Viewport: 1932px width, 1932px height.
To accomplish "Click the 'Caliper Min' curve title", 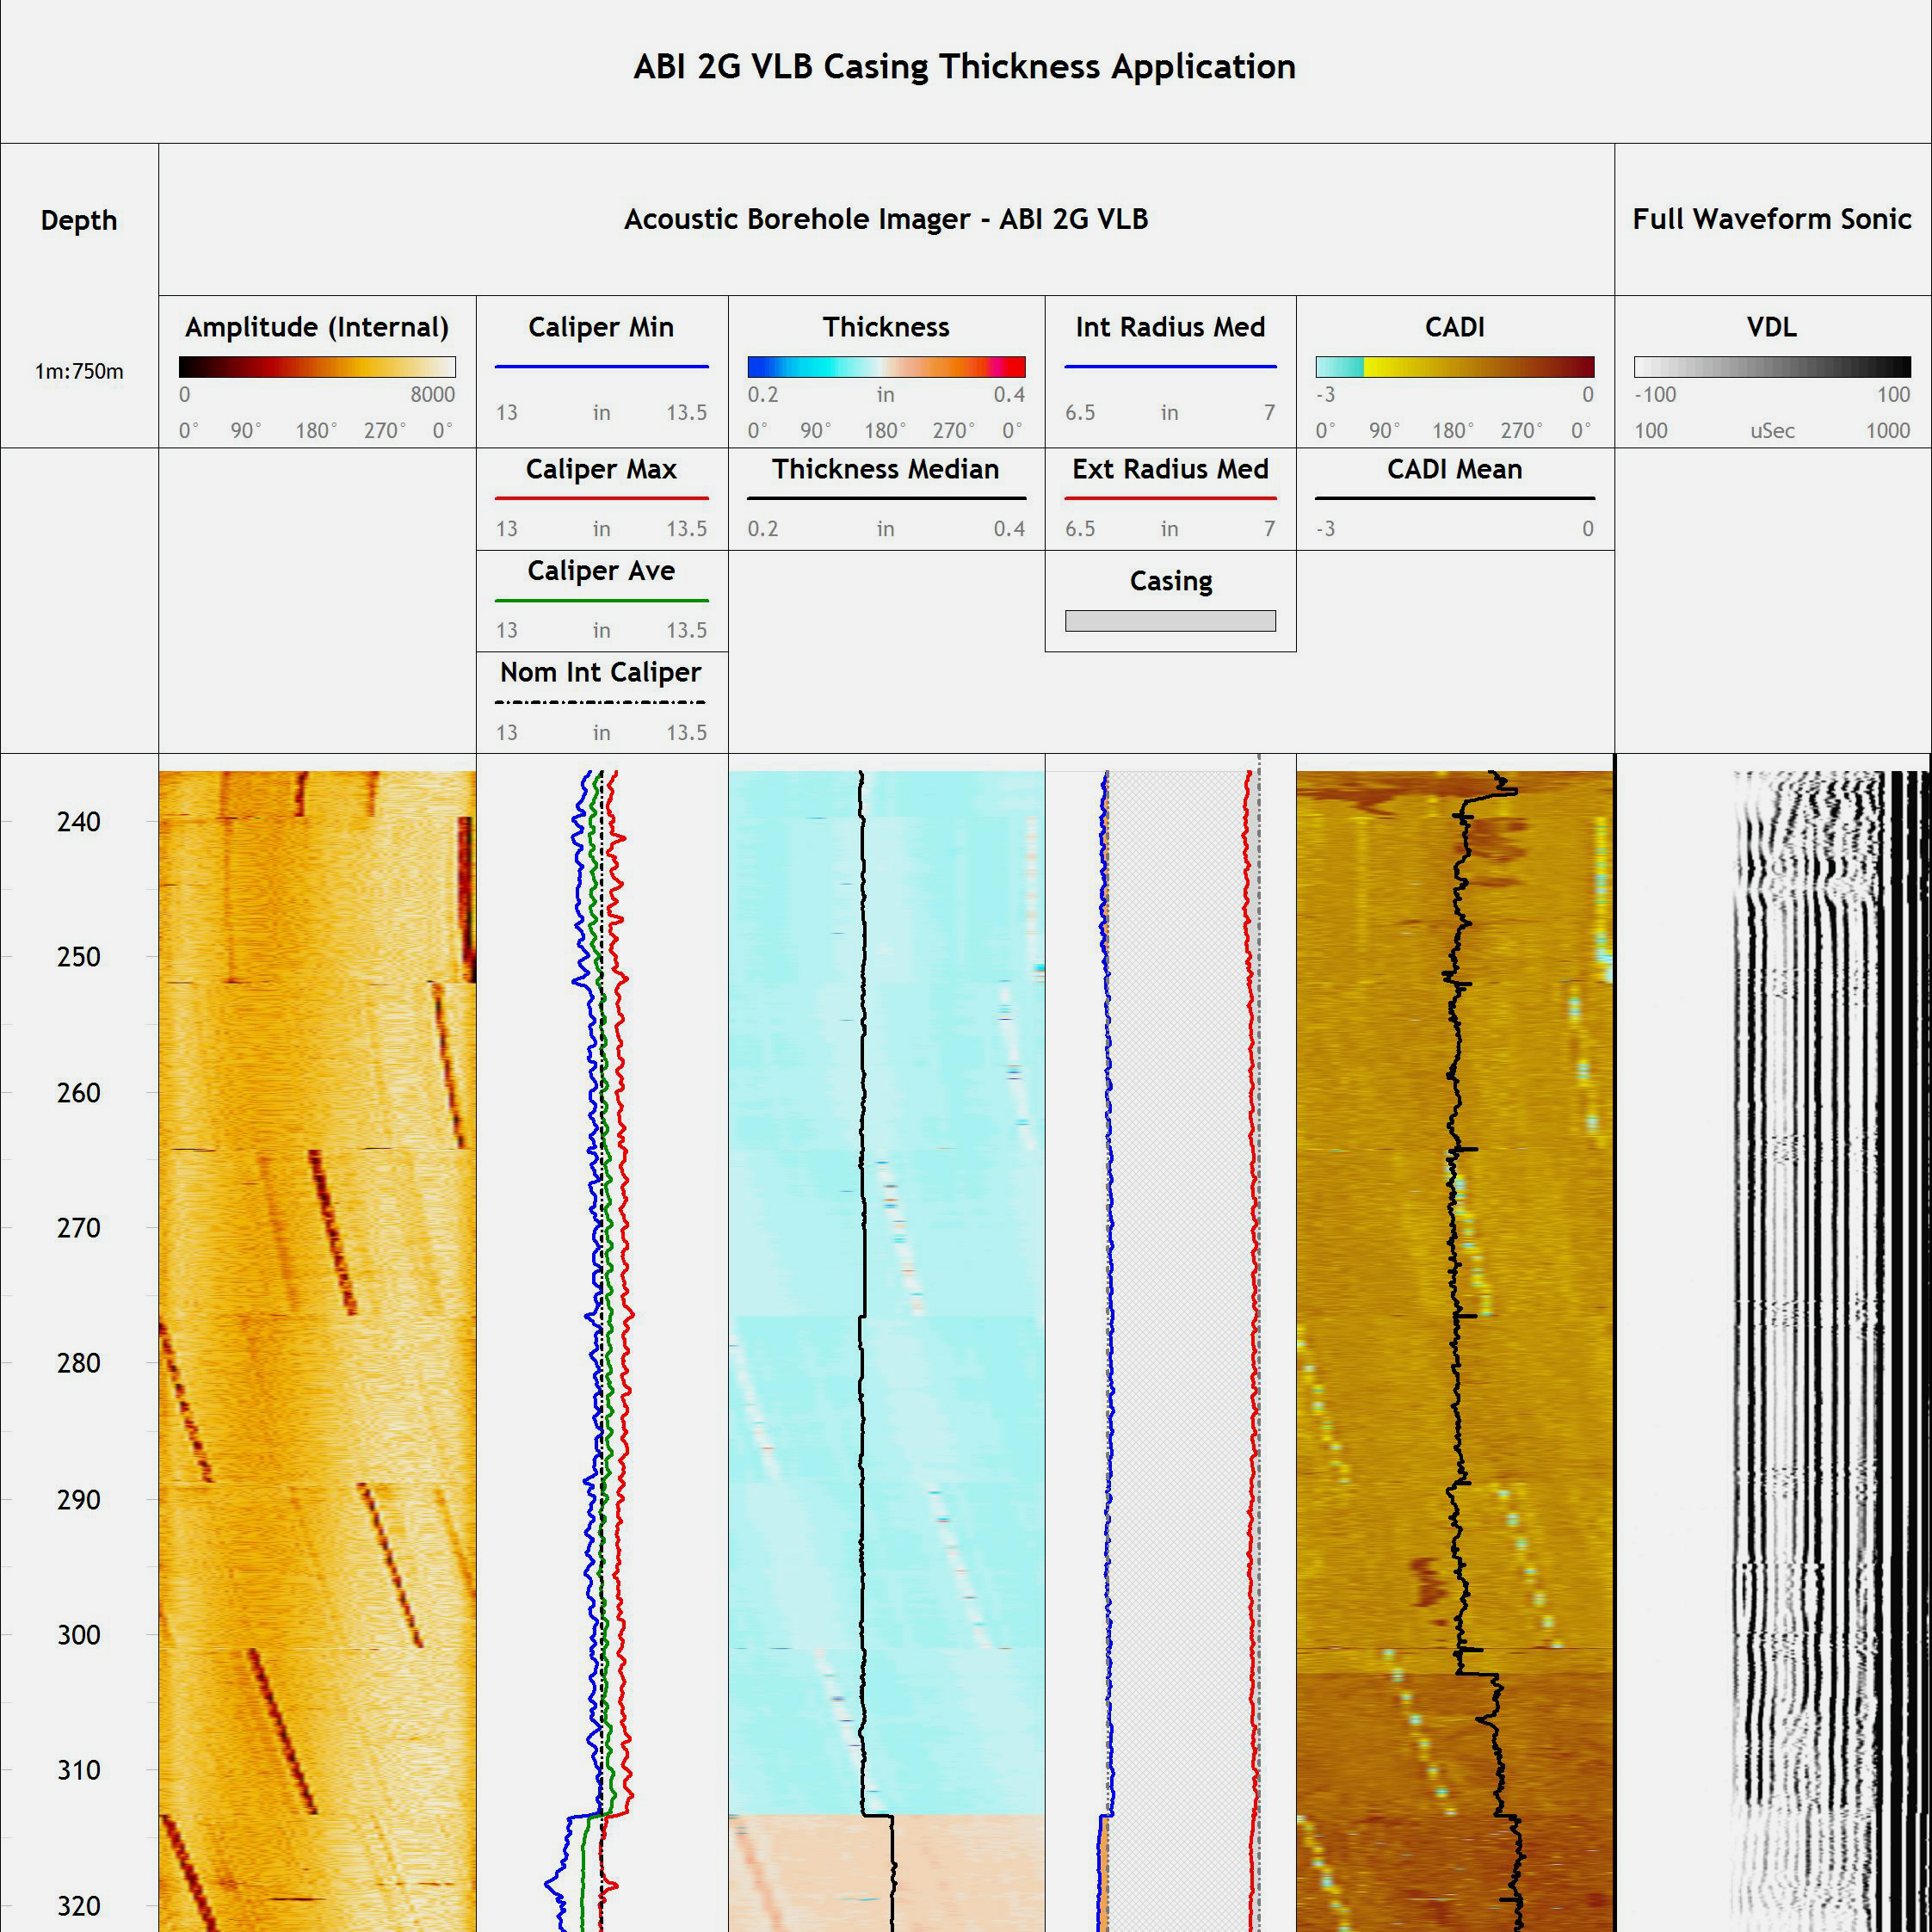I will pos(601,327).
